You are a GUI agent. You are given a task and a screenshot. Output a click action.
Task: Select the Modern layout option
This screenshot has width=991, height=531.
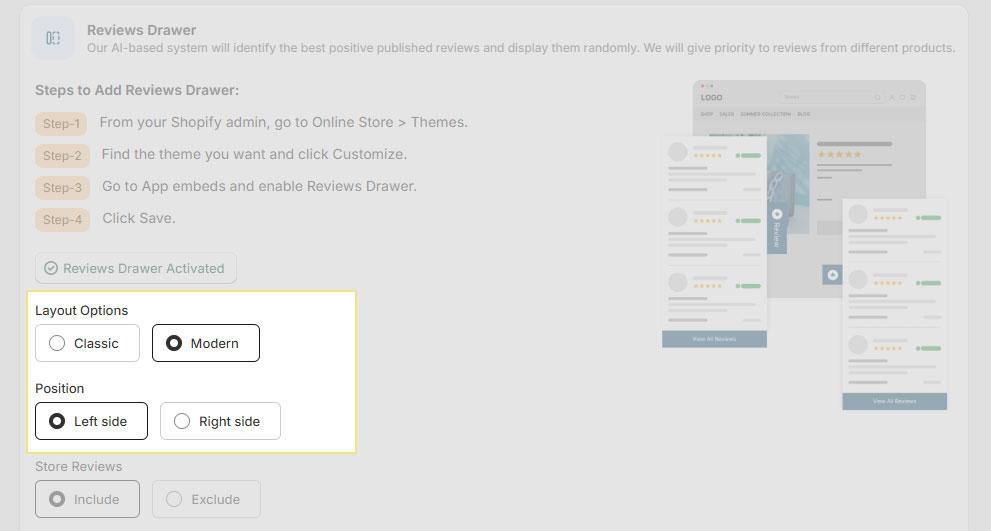[206, 343]
